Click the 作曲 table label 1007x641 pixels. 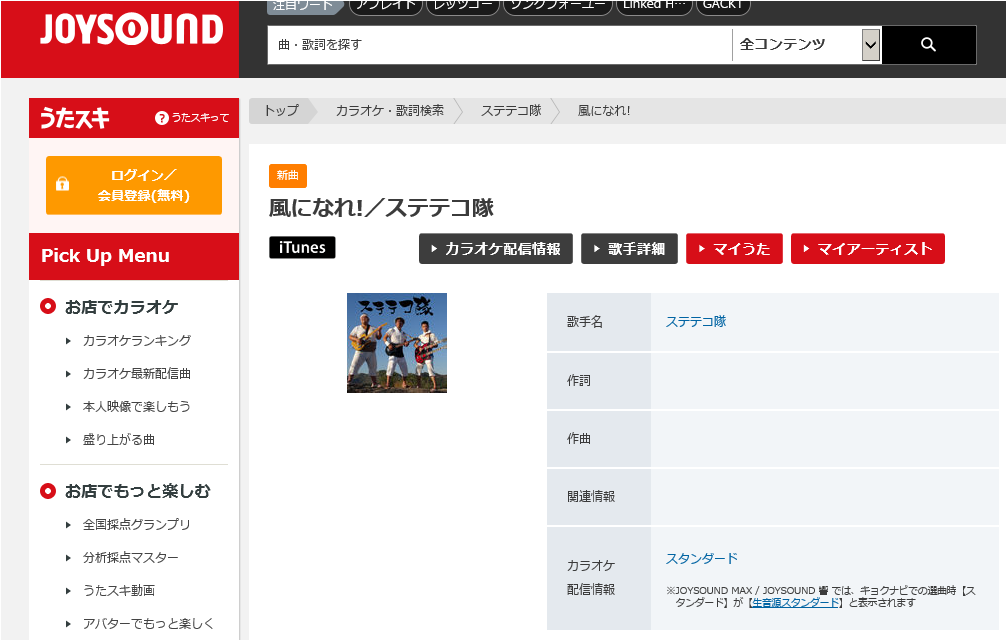579,439
